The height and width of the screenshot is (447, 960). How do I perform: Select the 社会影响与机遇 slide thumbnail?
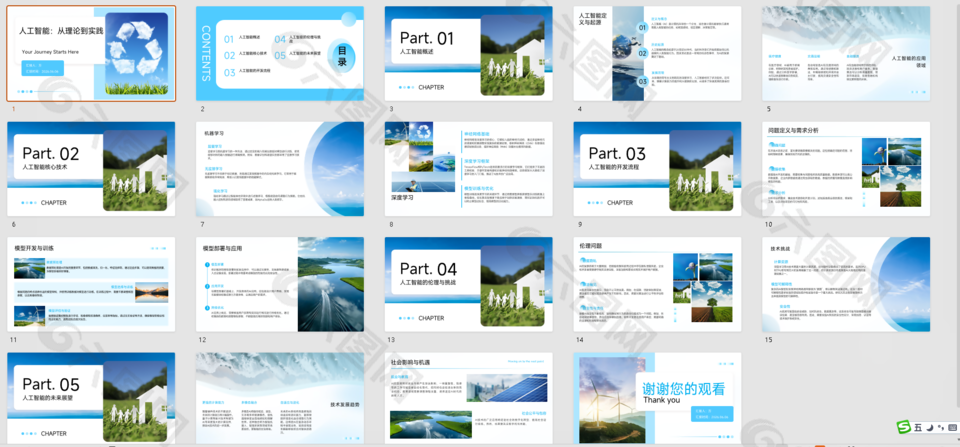coord(468,396)
